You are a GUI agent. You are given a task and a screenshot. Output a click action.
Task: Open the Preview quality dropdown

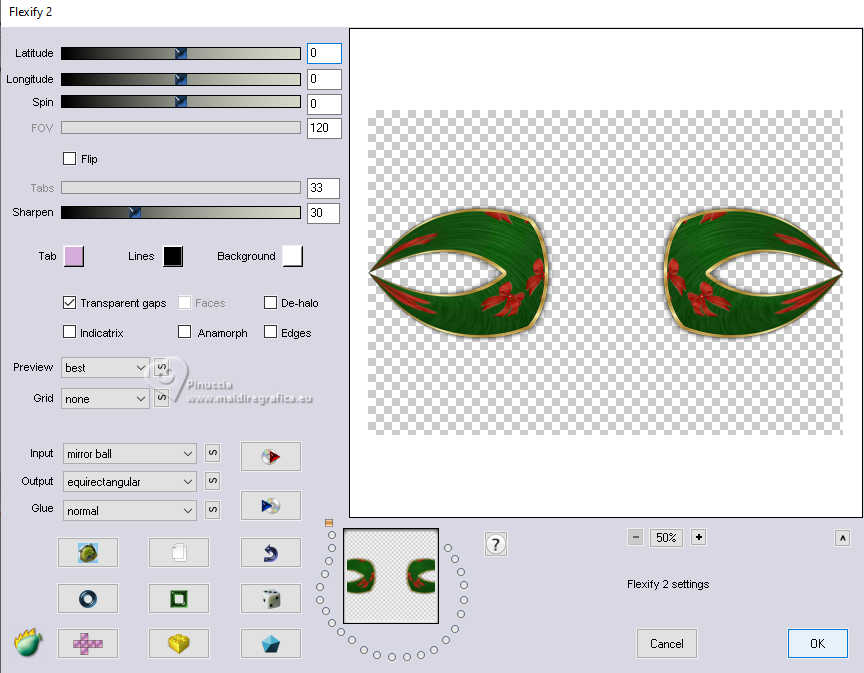(x=105, y=368)
